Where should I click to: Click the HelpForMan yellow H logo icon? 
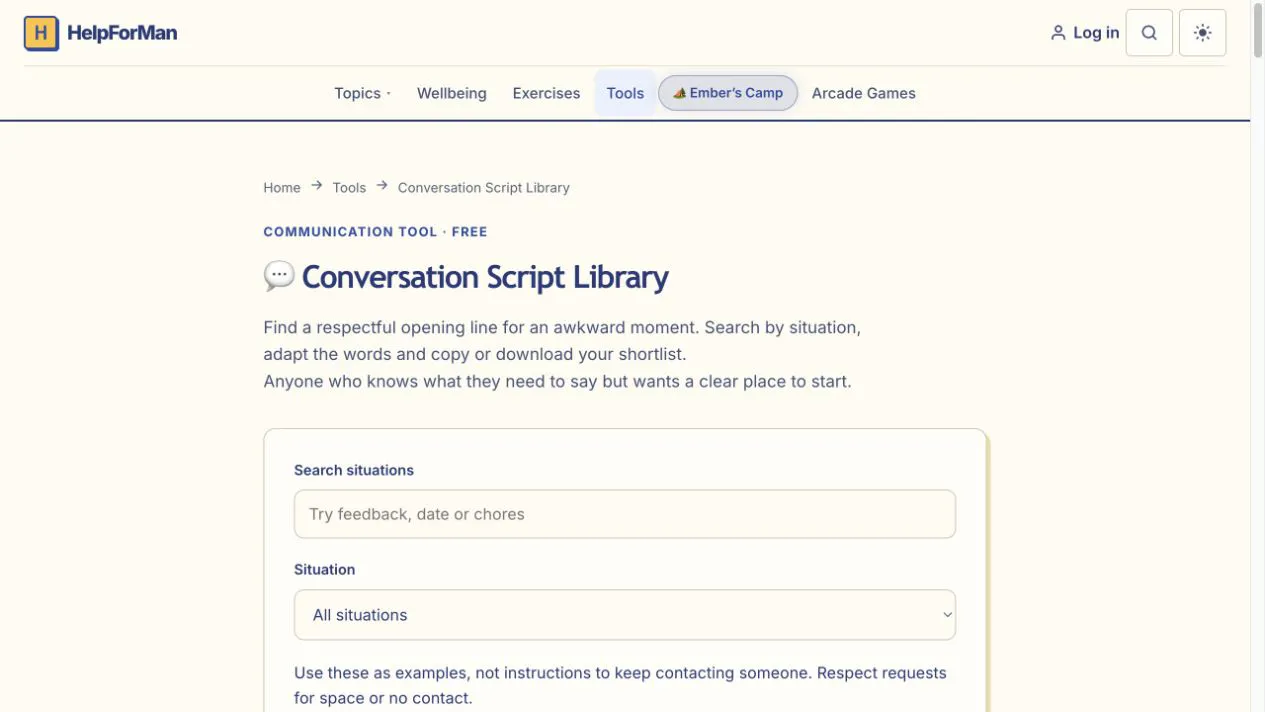point(41,33)
